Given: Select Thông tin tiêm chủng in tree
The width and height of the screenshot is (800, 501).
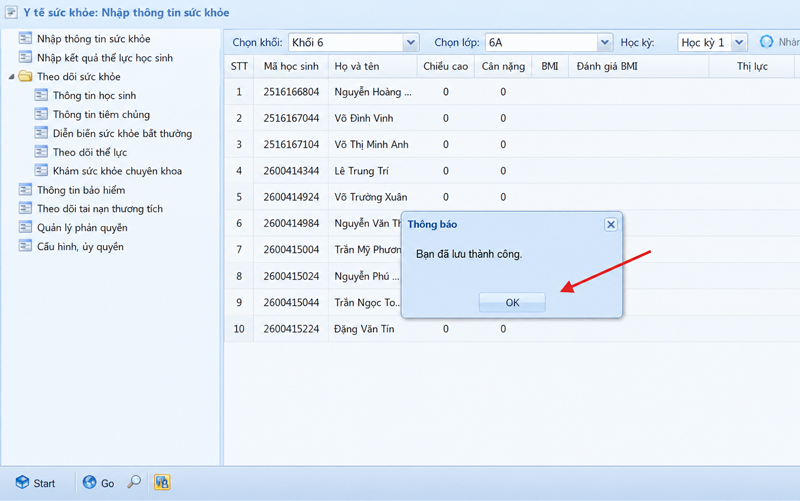Looking at the screenshot, I should coord(101,114).
